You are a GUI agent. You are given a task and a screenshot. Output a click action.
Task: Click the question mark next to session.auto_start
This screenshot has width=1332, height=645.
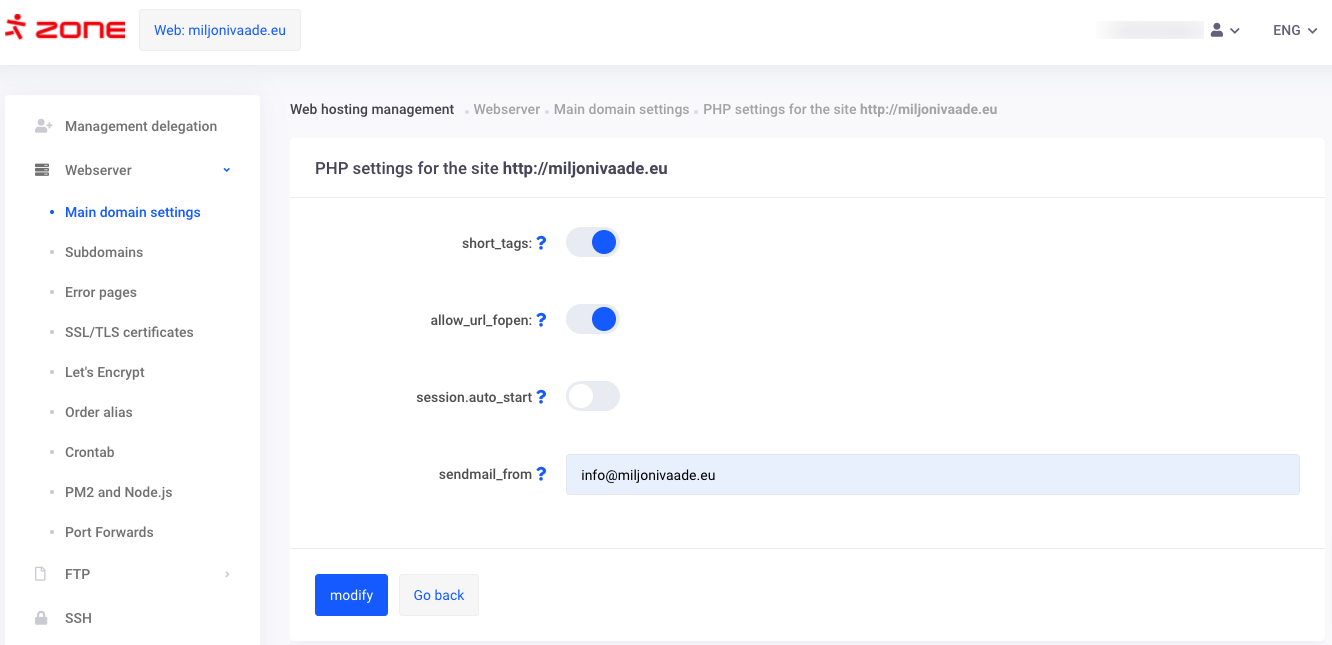coord(541,397)
